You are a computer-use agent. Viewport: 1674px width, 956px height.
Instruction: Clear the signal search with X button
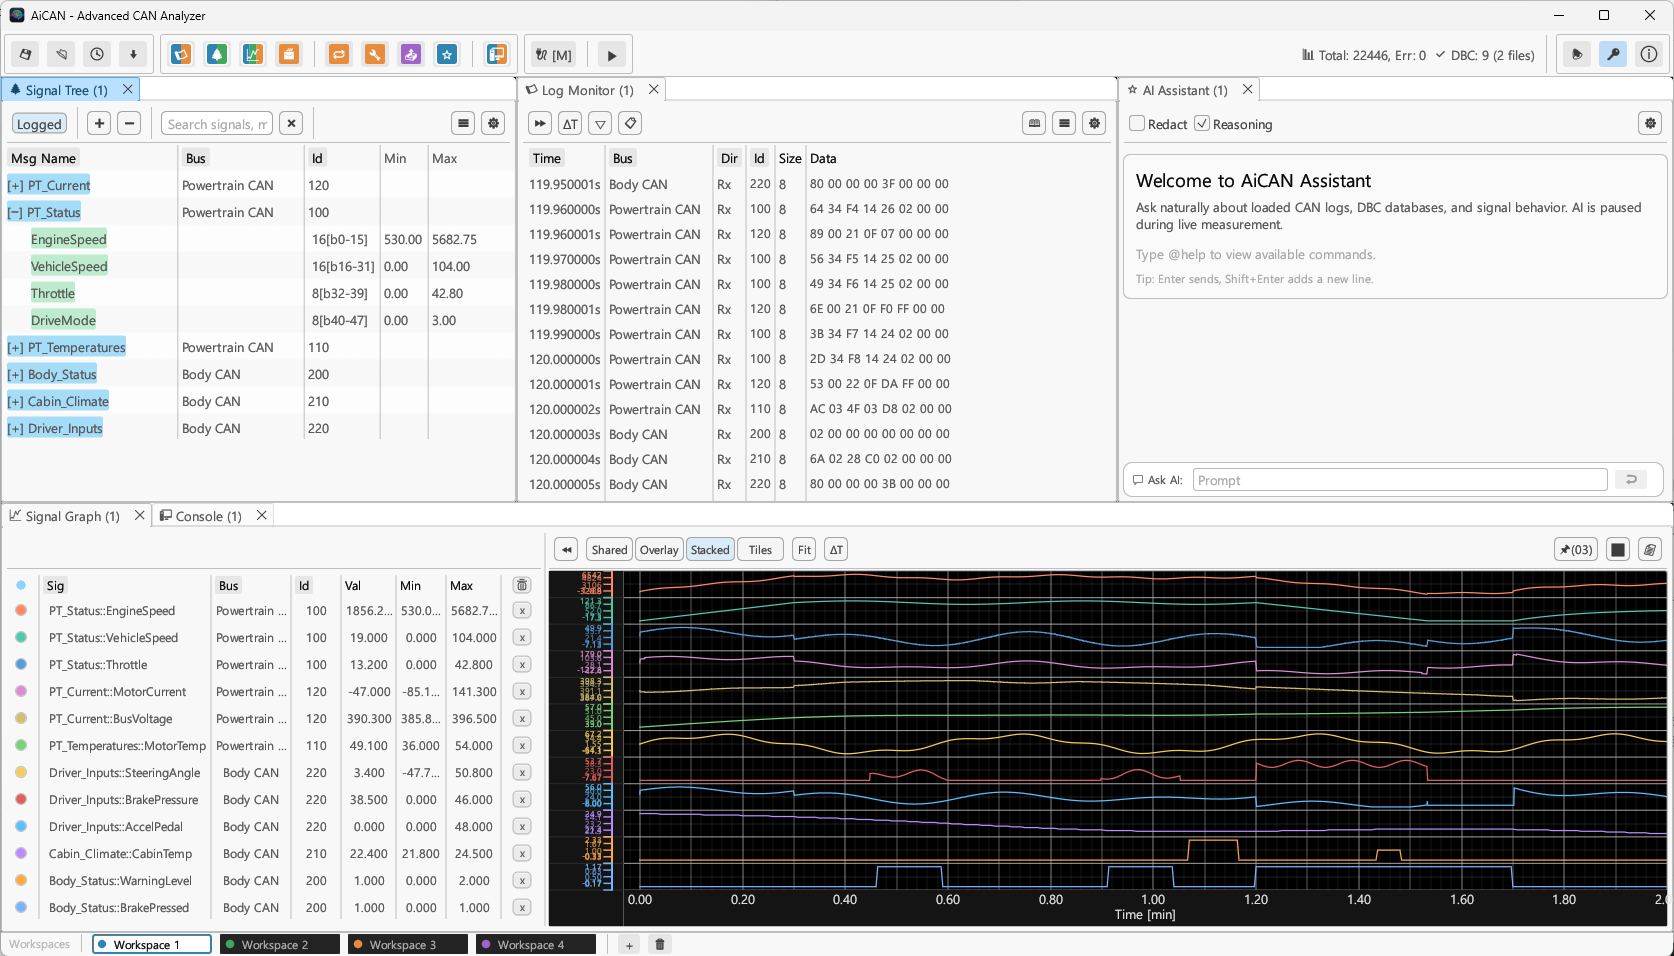tap(291, 123)
